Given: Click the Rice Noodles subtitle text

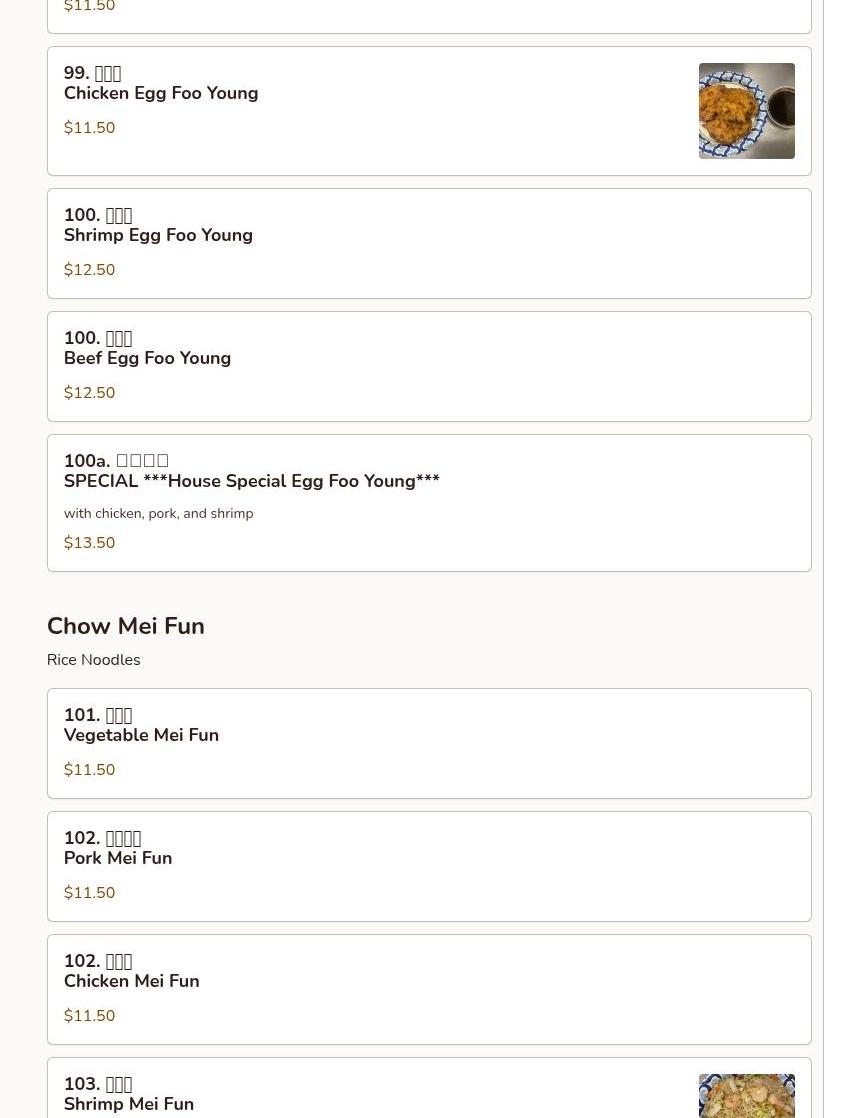Looking at the screenshot, I should [93, 660].
